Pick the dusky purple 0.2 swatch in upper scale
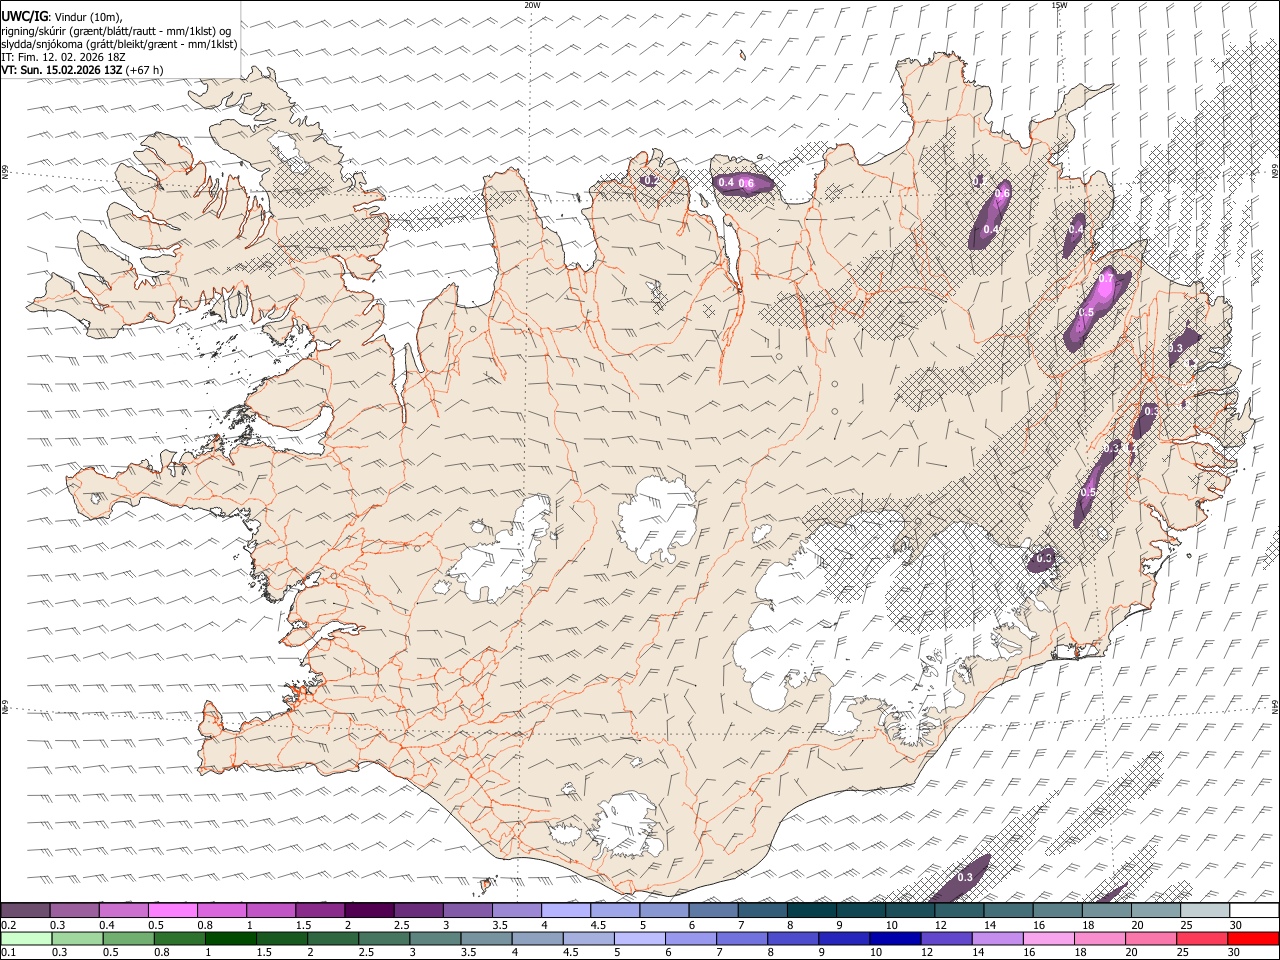Viewport: 1280px width, 960px height. coord(25,910)
